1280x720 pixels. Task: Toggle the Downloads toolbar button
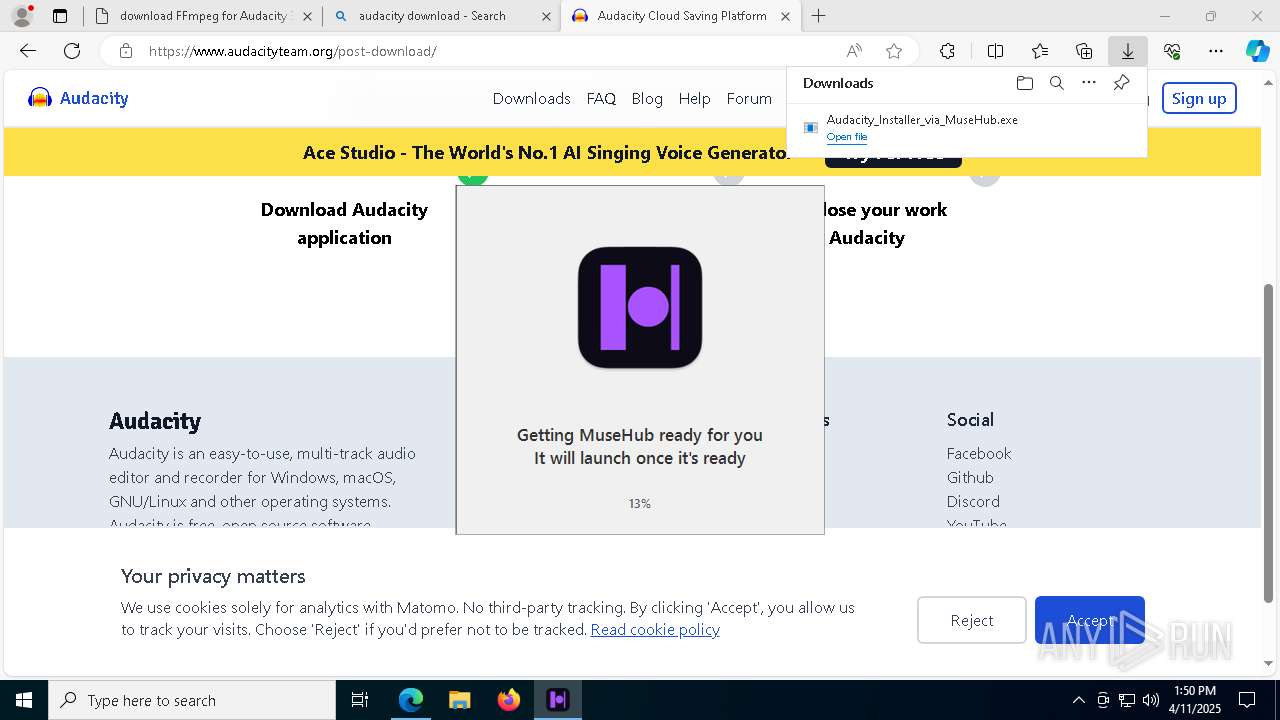(1128, 51)
